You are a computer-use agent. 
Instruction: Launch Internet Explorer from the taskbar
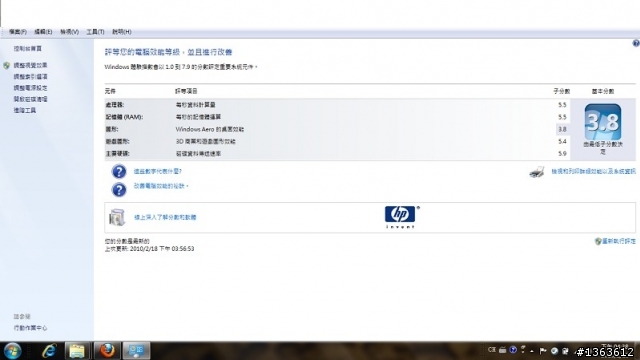[x=49, y=351]
